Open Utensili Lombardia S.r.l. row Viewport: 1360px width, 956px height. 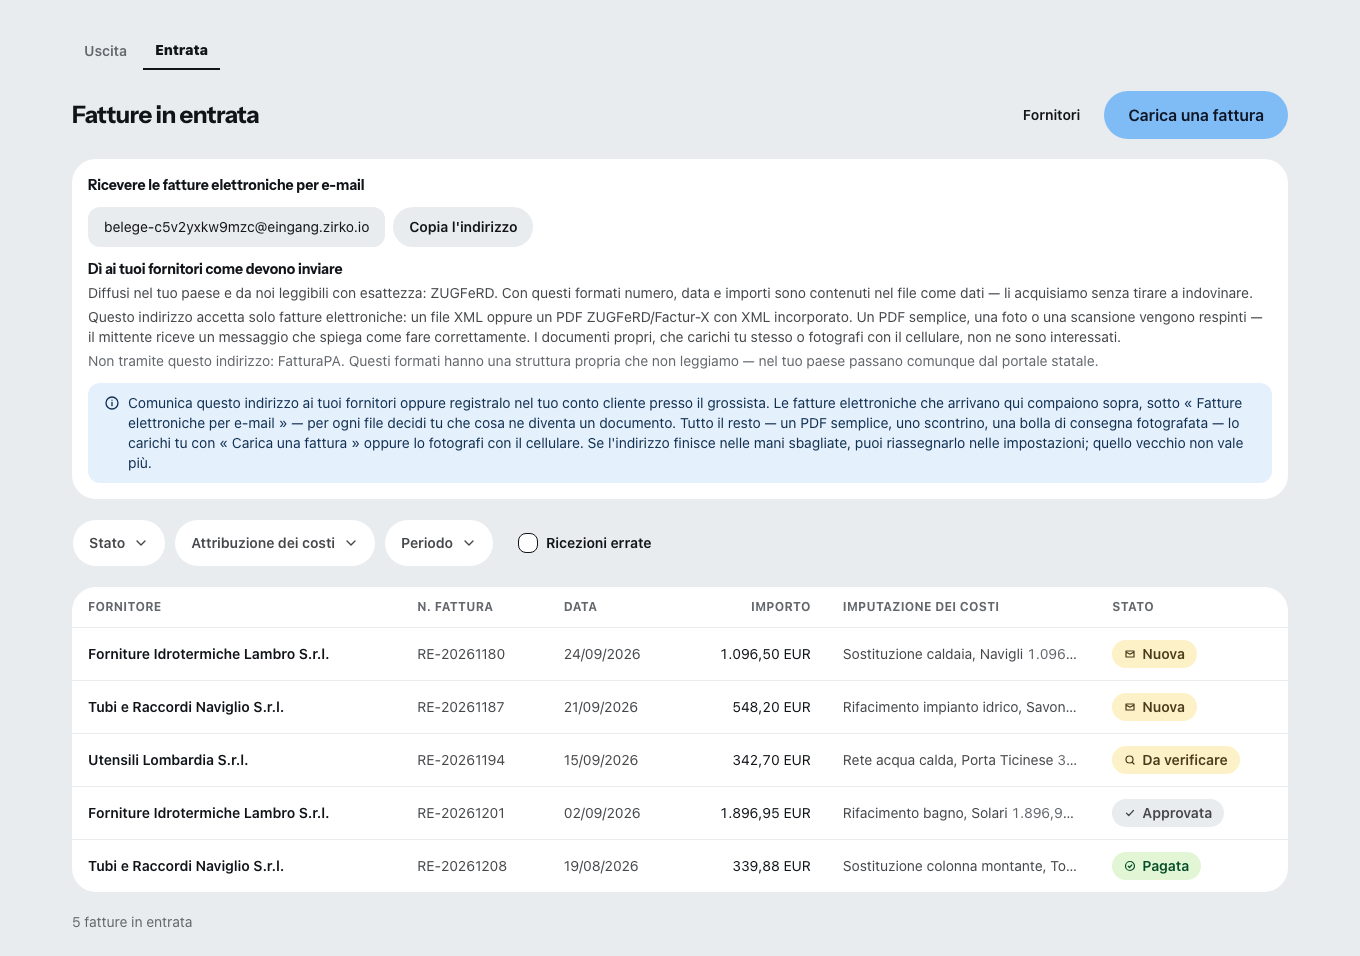click(x=680, y=760)
